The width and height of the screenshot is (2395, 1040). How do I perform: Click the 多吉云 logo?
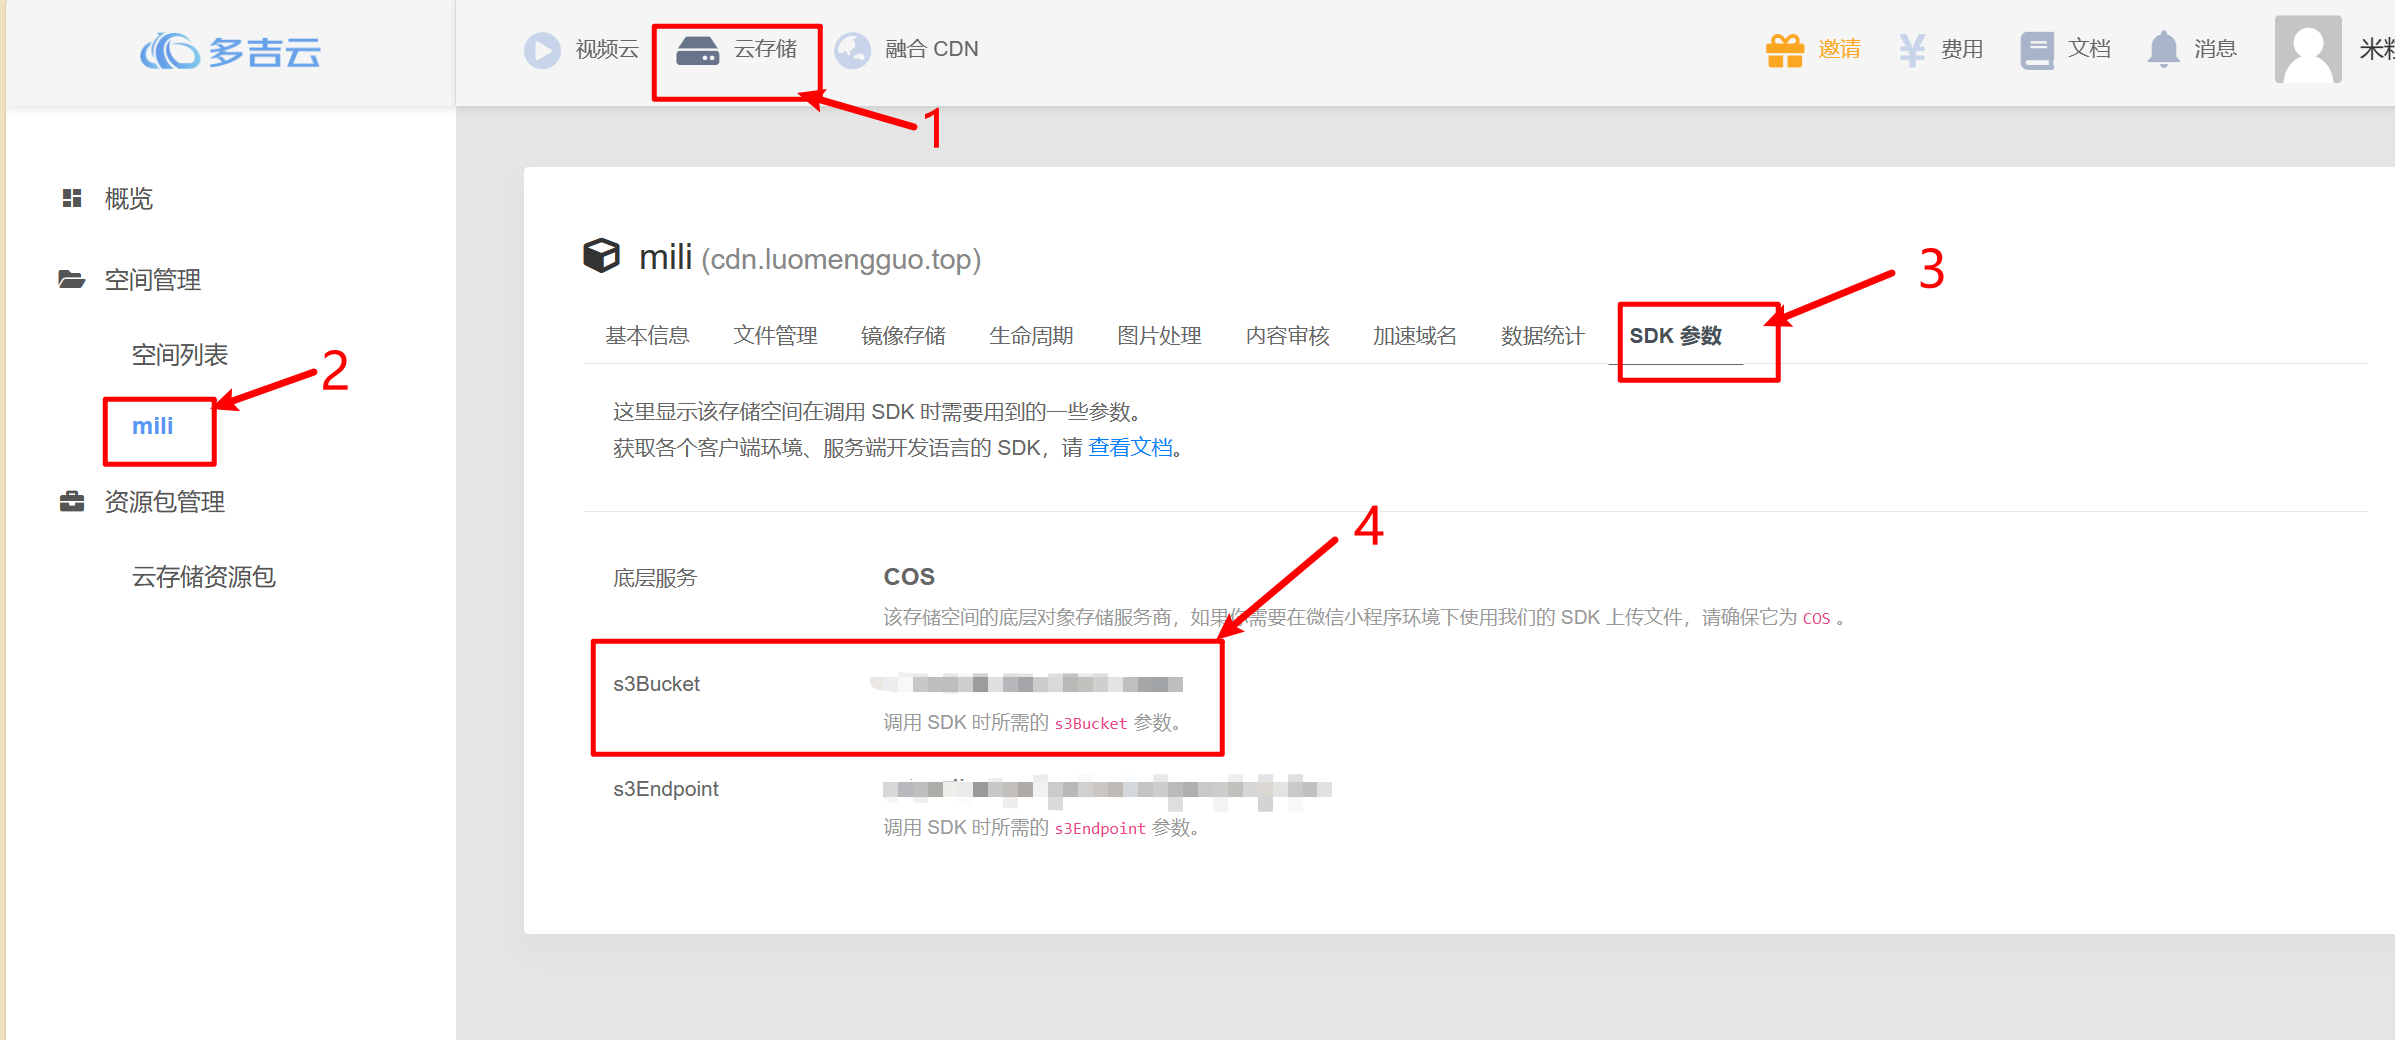click(x=230, y=51)
